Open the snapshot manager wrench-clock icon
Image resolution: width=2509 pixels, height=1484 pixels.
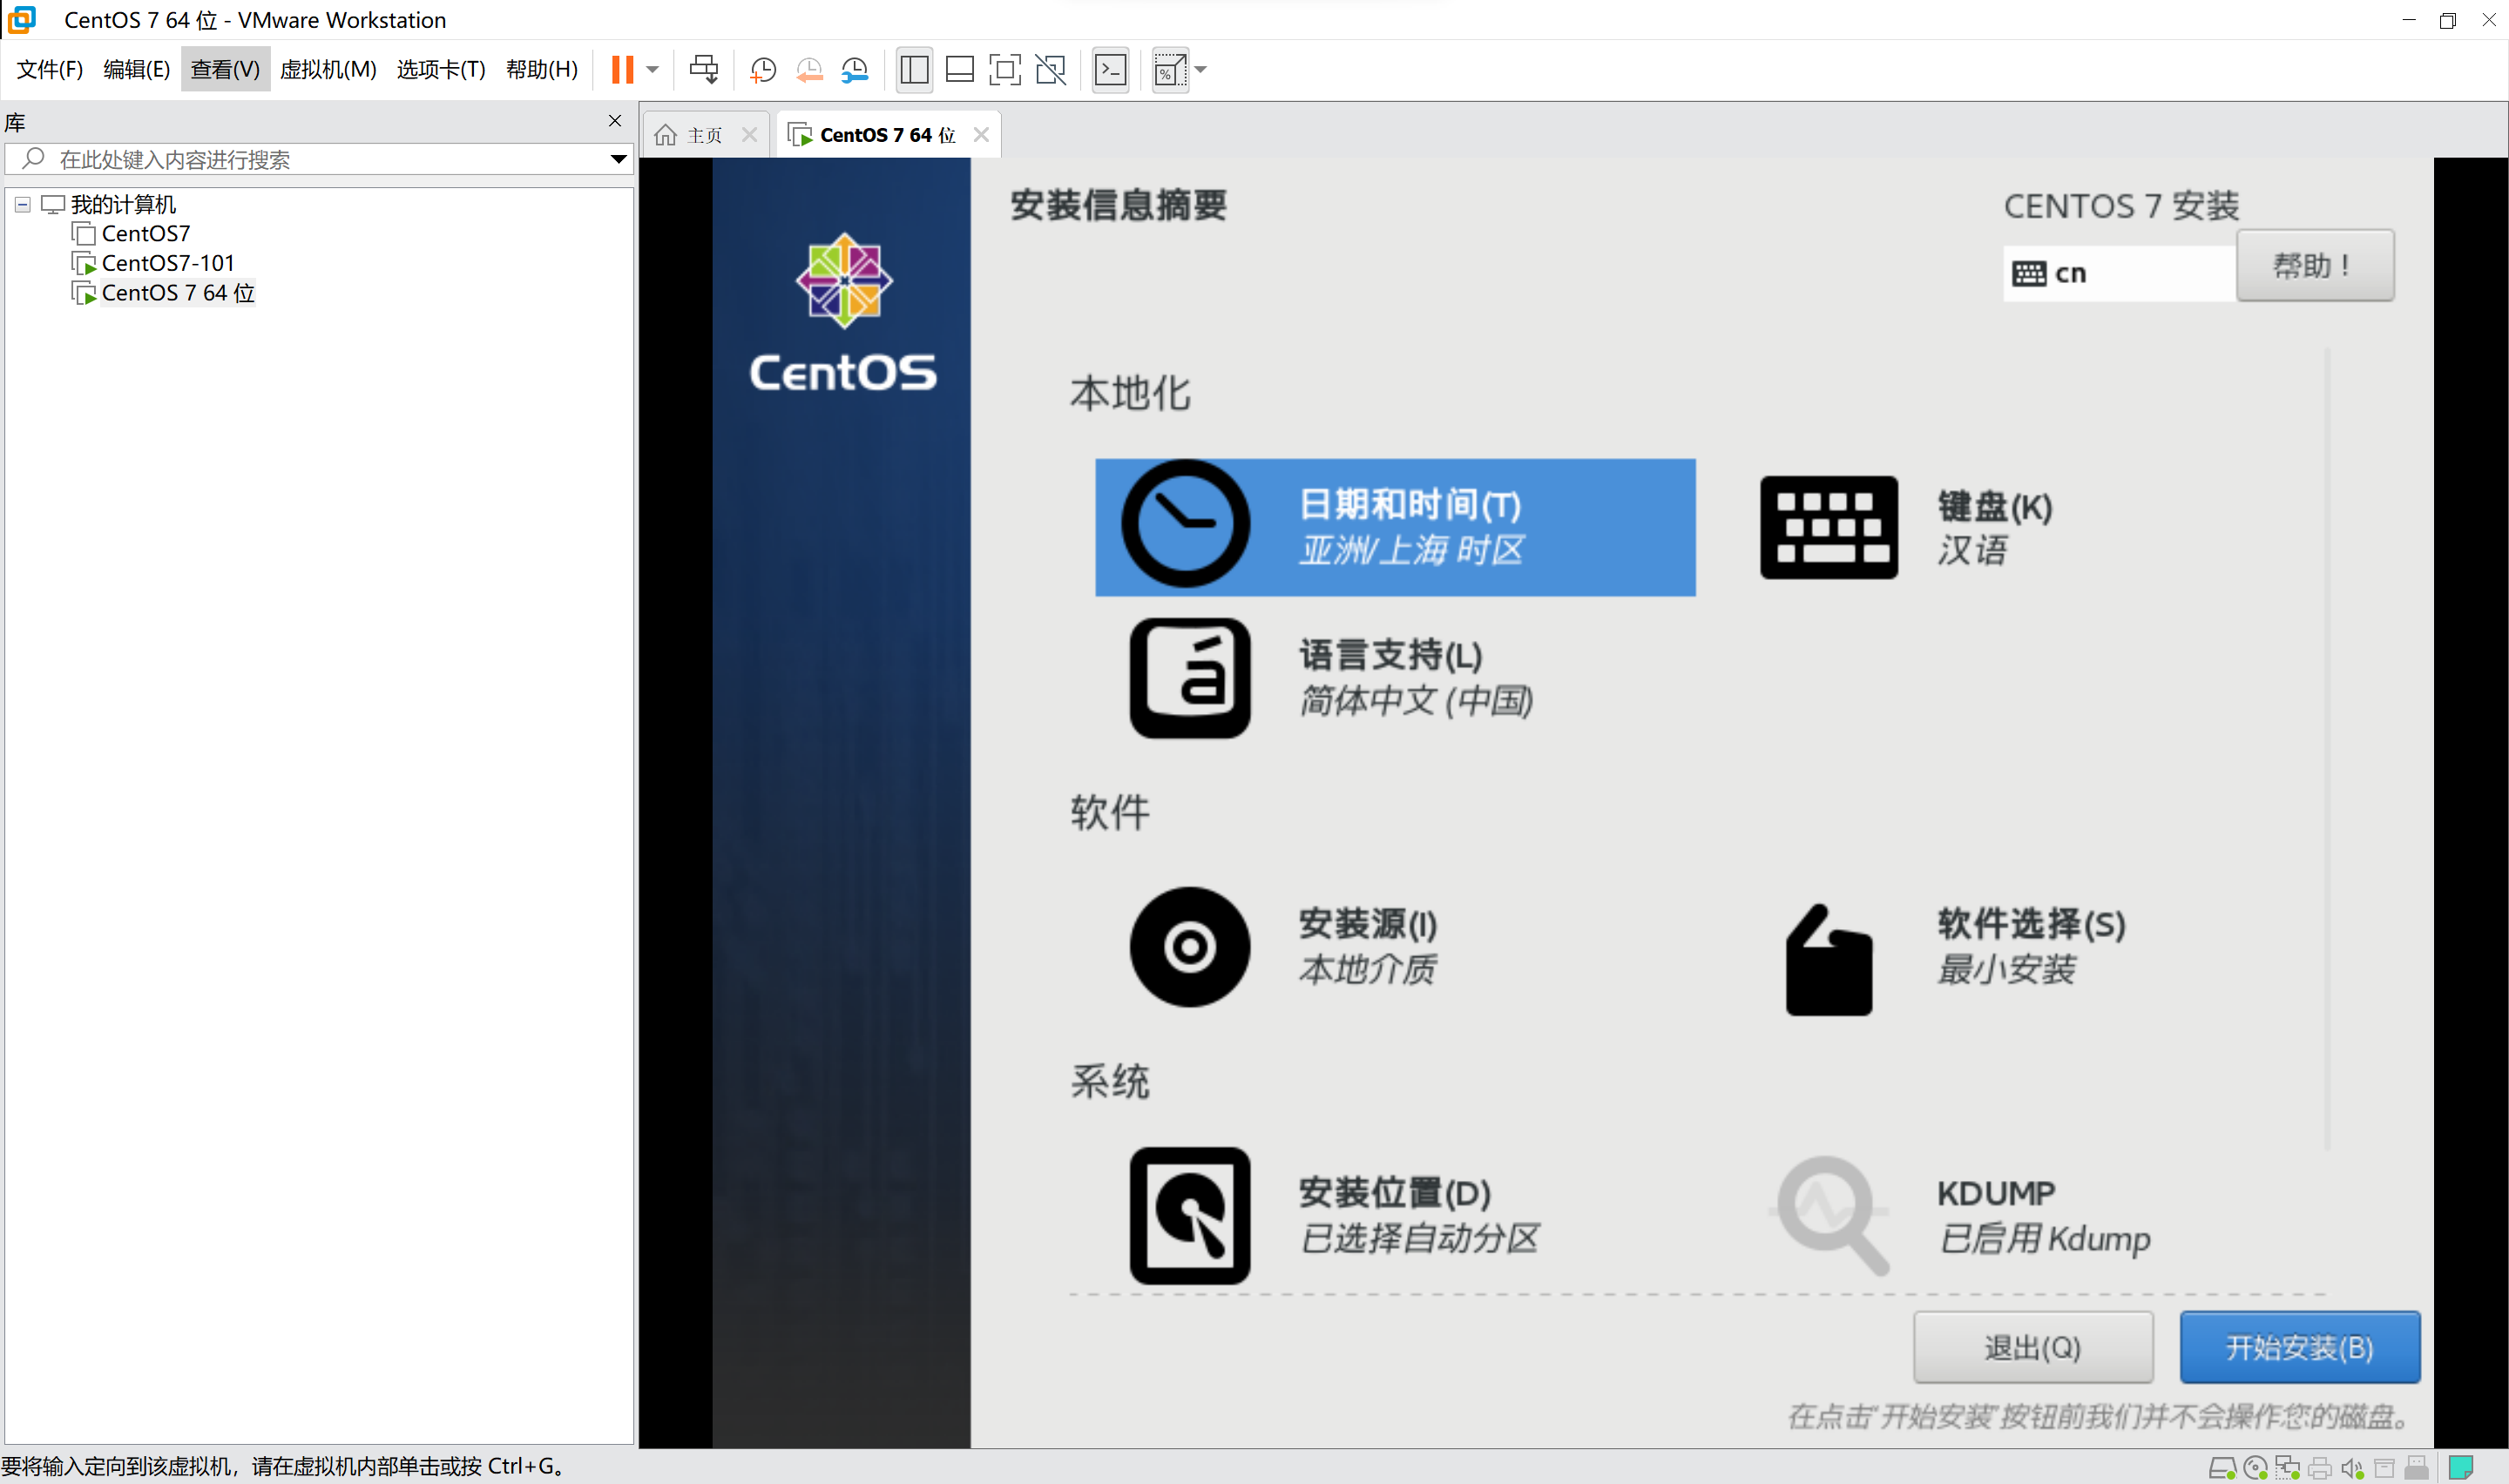coord(855,69)
